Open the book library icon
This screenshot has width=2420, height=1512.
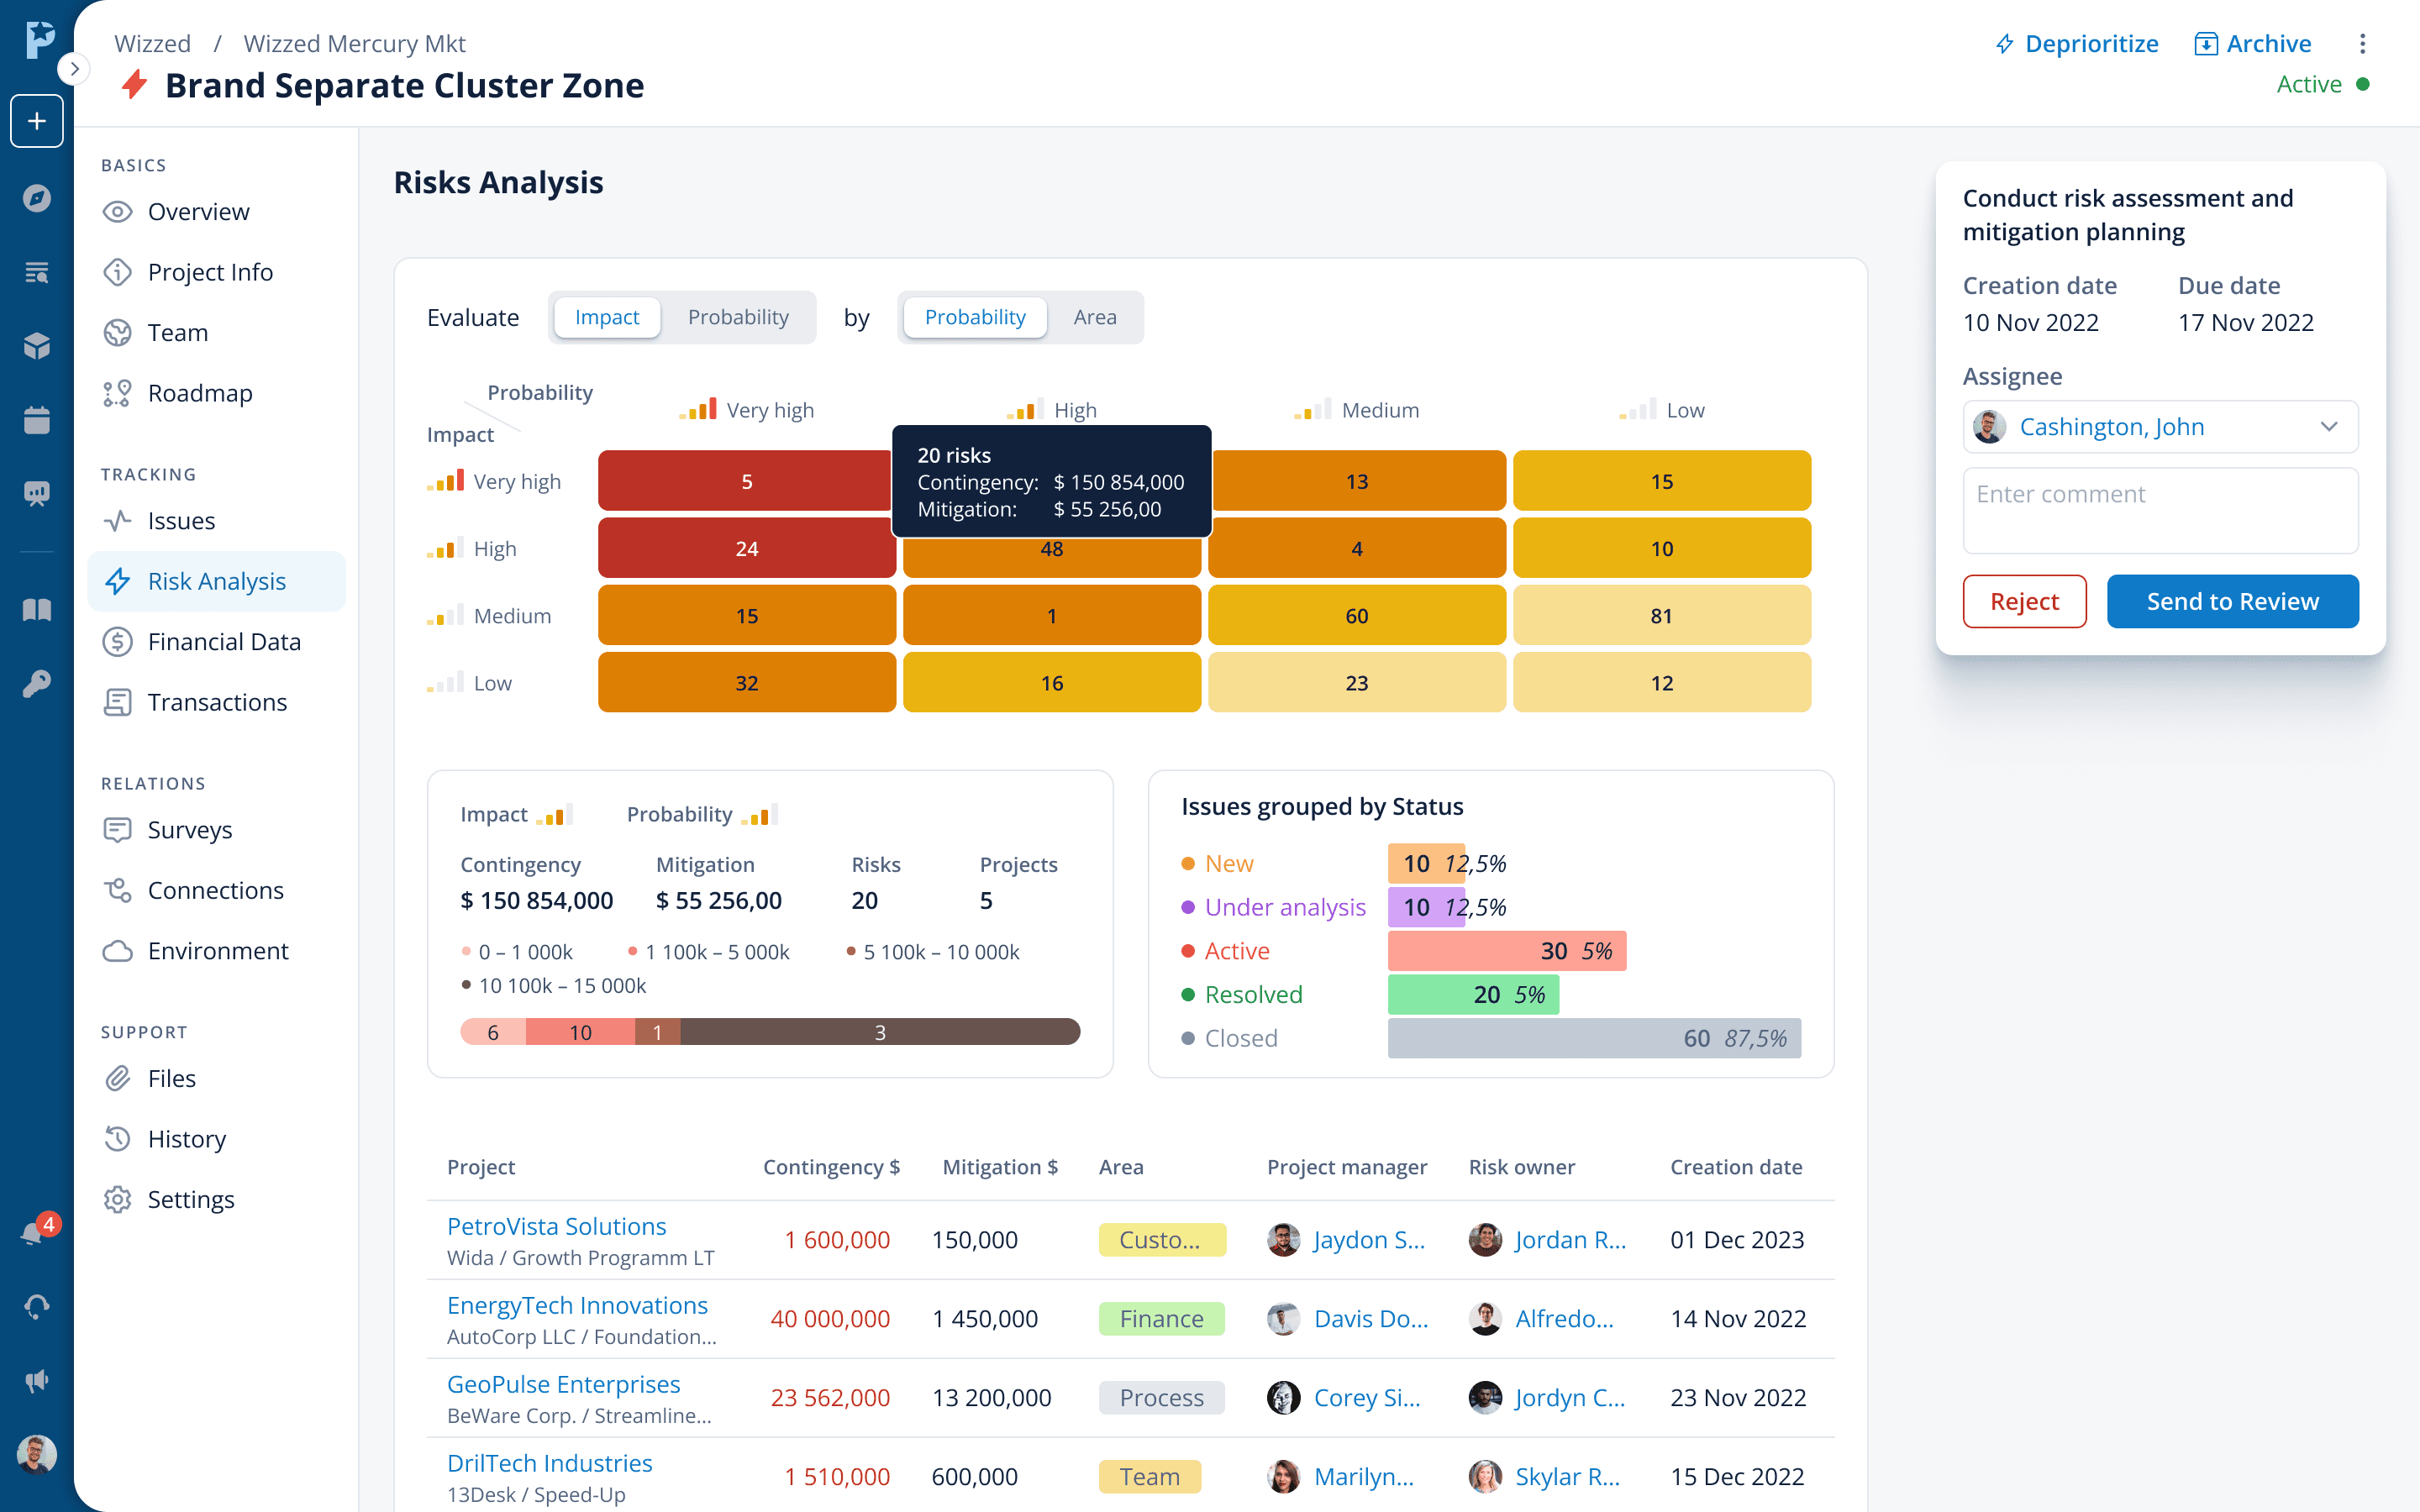click(37, 610)
